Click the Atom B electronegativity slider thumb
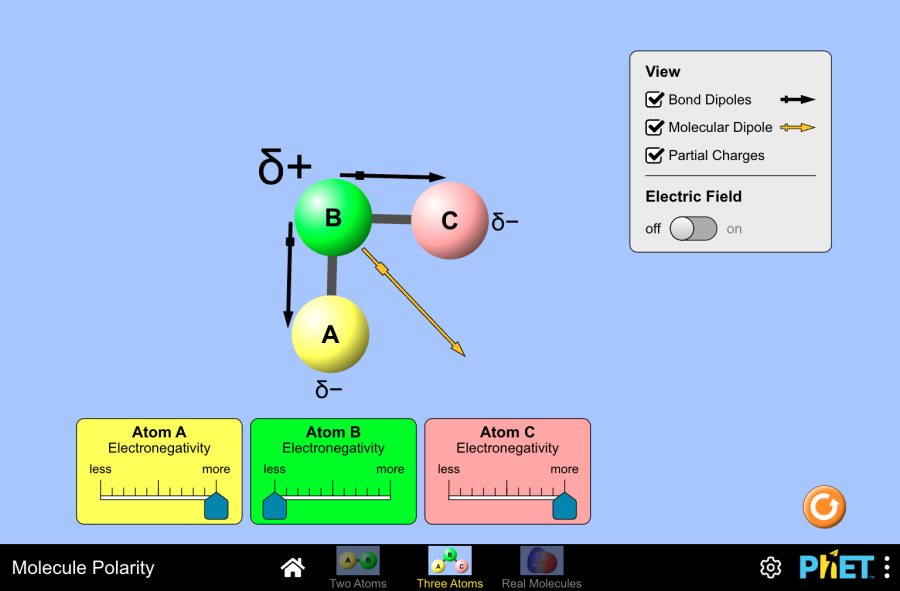Image resolution: width=900 pixels, height=591 pixels. click(x=275, y=505)
